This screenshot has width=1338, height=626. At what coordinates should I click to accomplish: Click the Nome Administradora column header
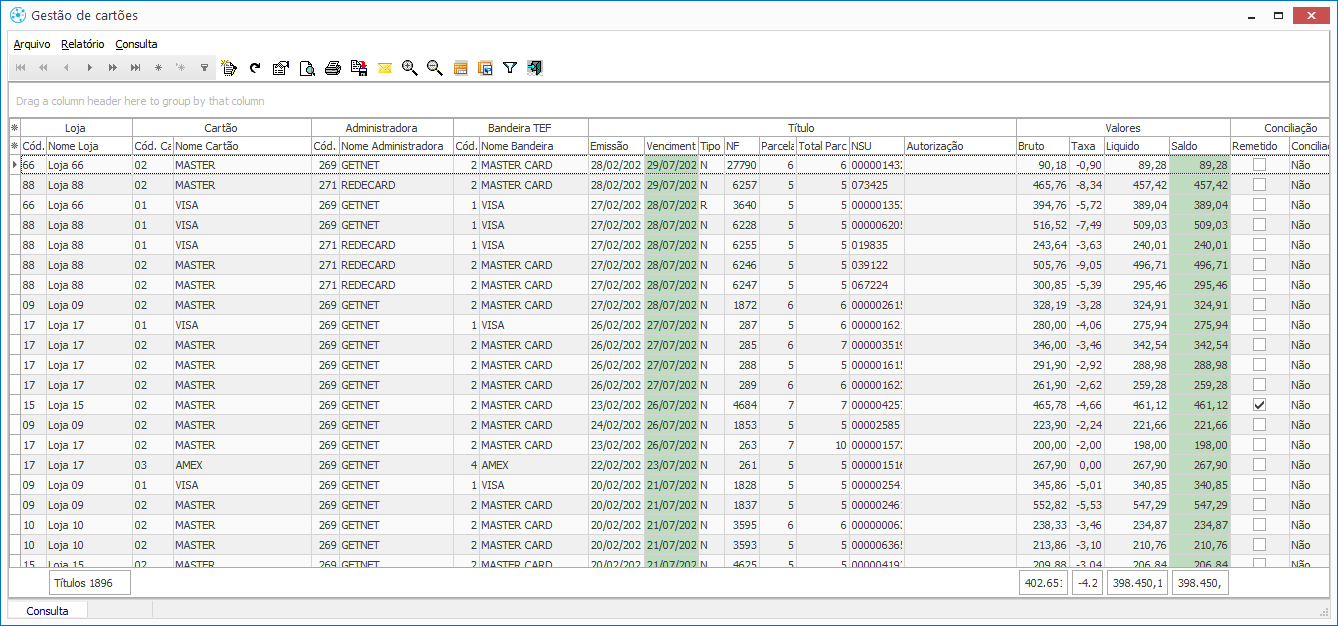pyautogui.click(x=392, y=146)
